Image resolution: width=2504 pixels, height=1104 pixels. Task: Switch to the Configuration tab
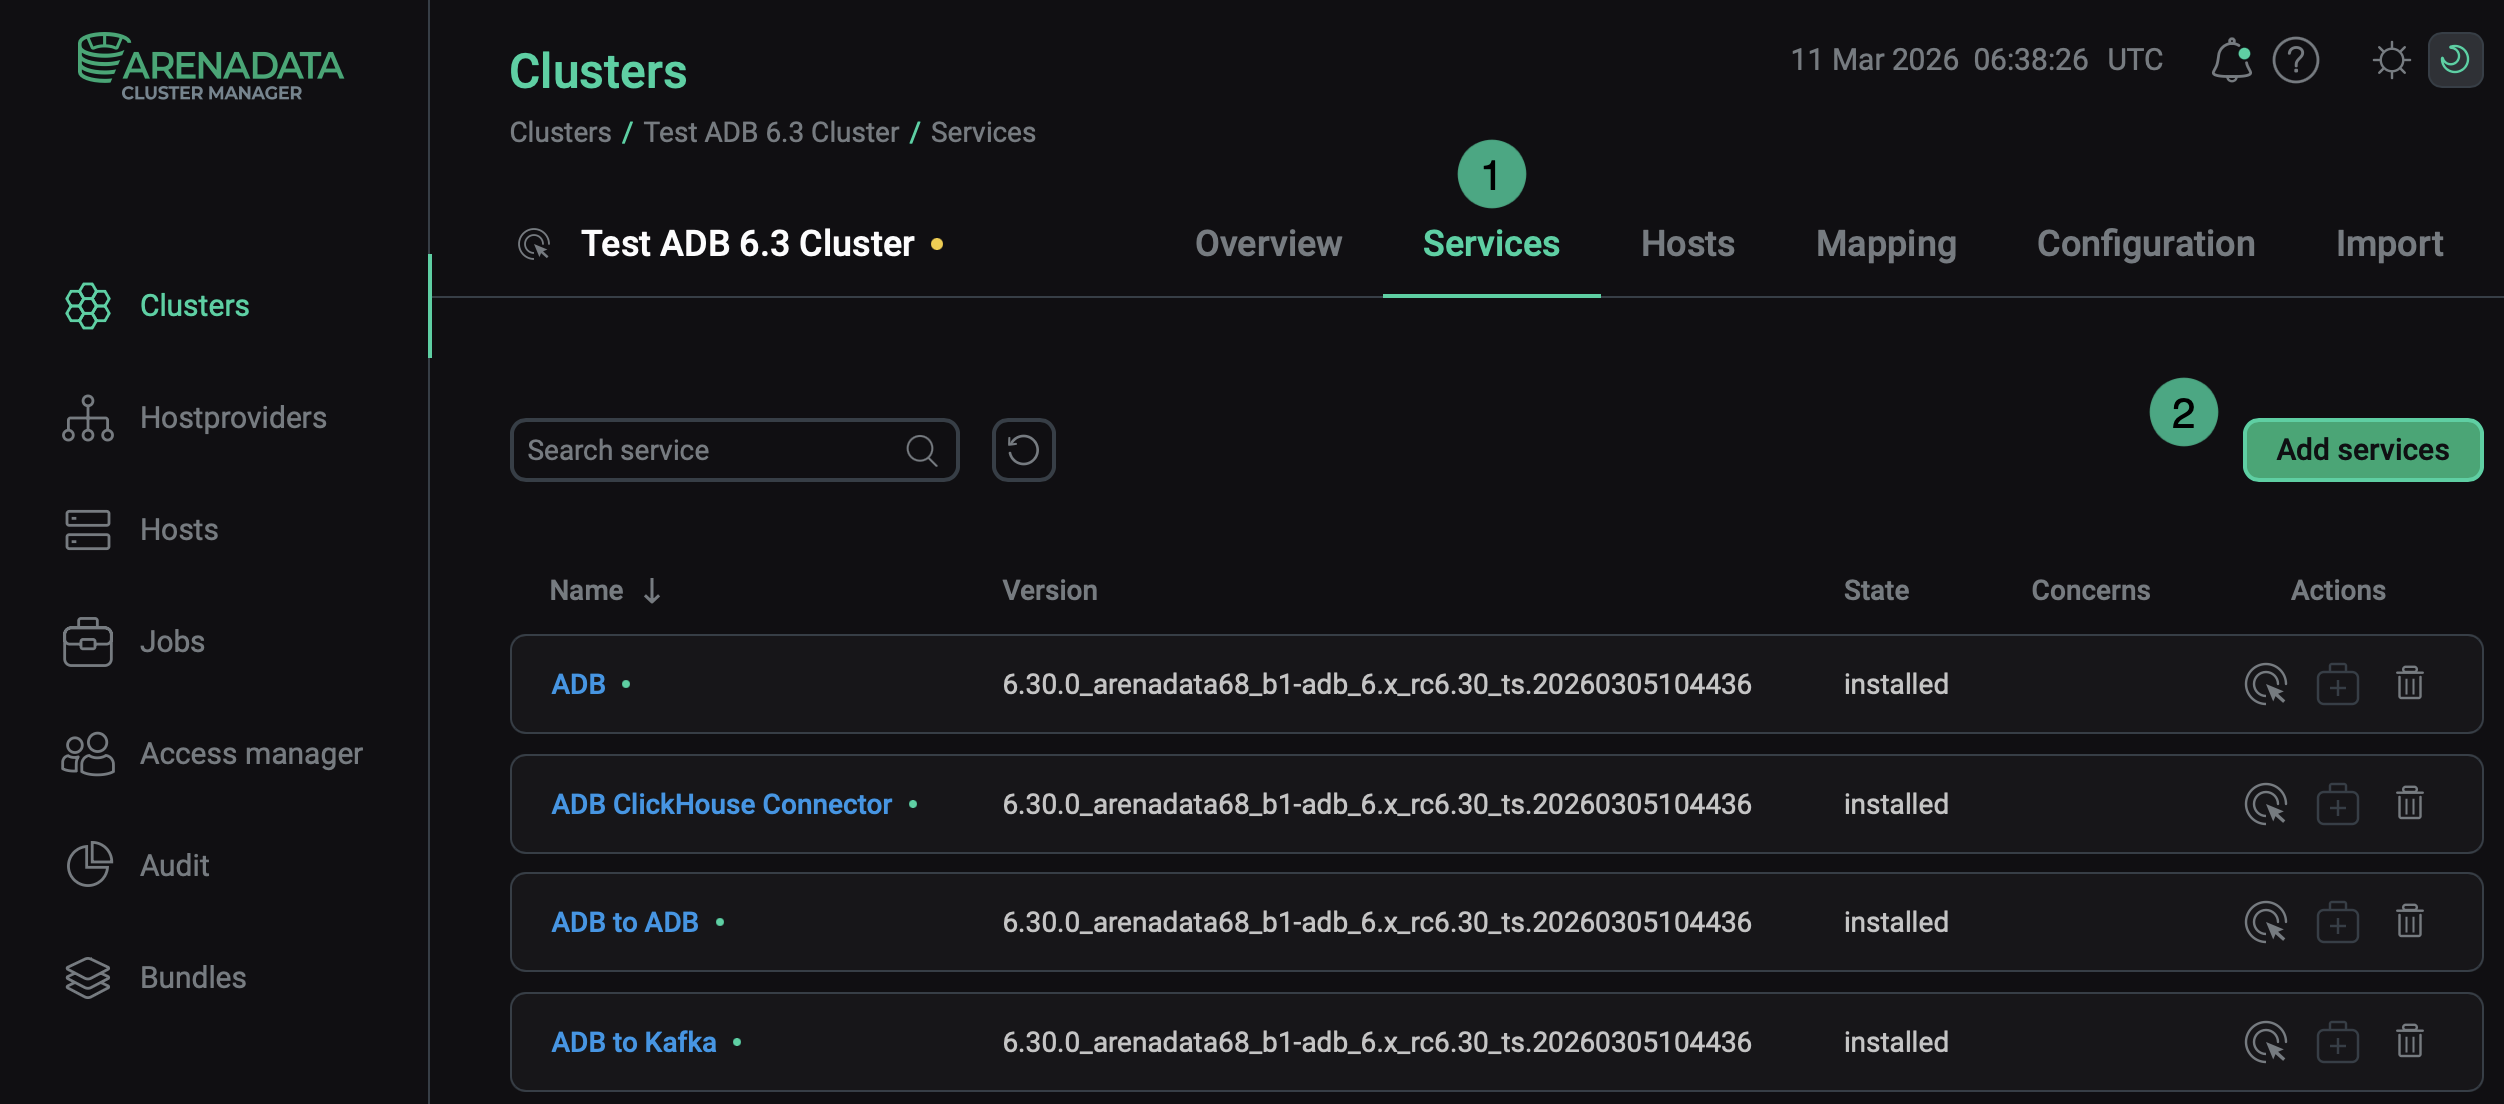click(2145, 243)
